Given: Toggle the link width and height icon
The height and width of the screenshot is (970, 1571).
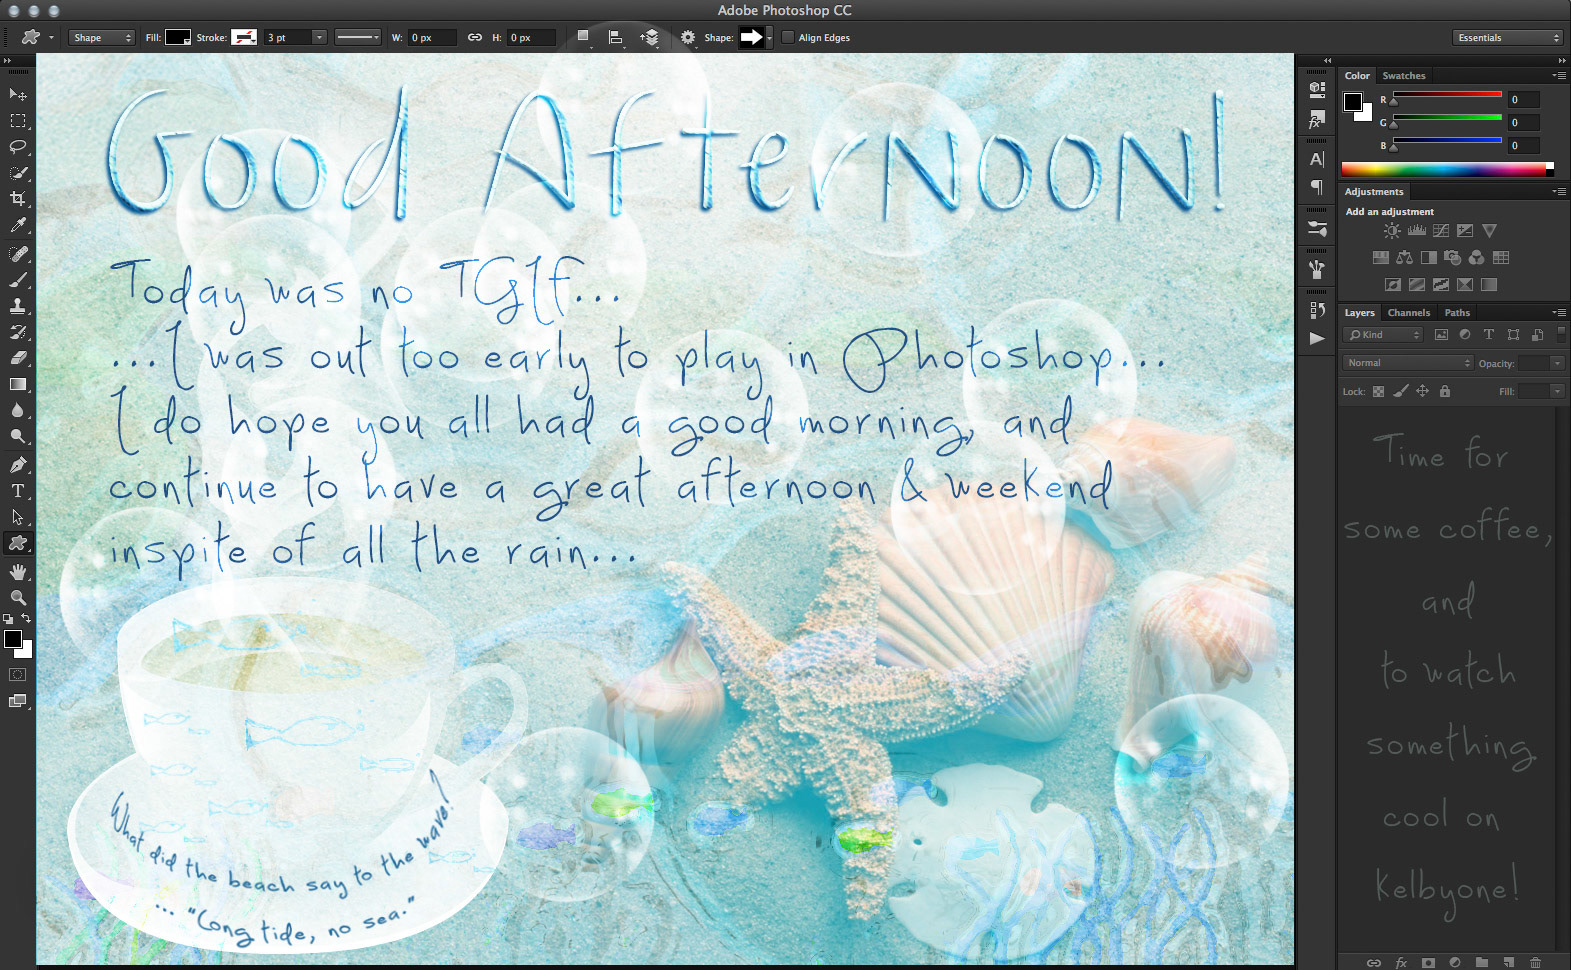Looking at the screenshot, I should click(x=475, y=38).
